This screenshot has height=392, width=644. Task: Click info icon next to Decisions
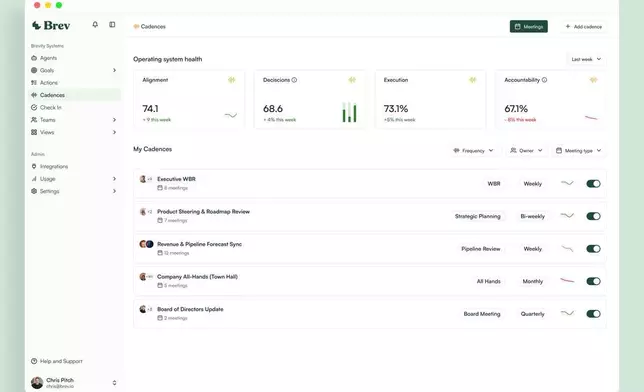click(294, 80)
